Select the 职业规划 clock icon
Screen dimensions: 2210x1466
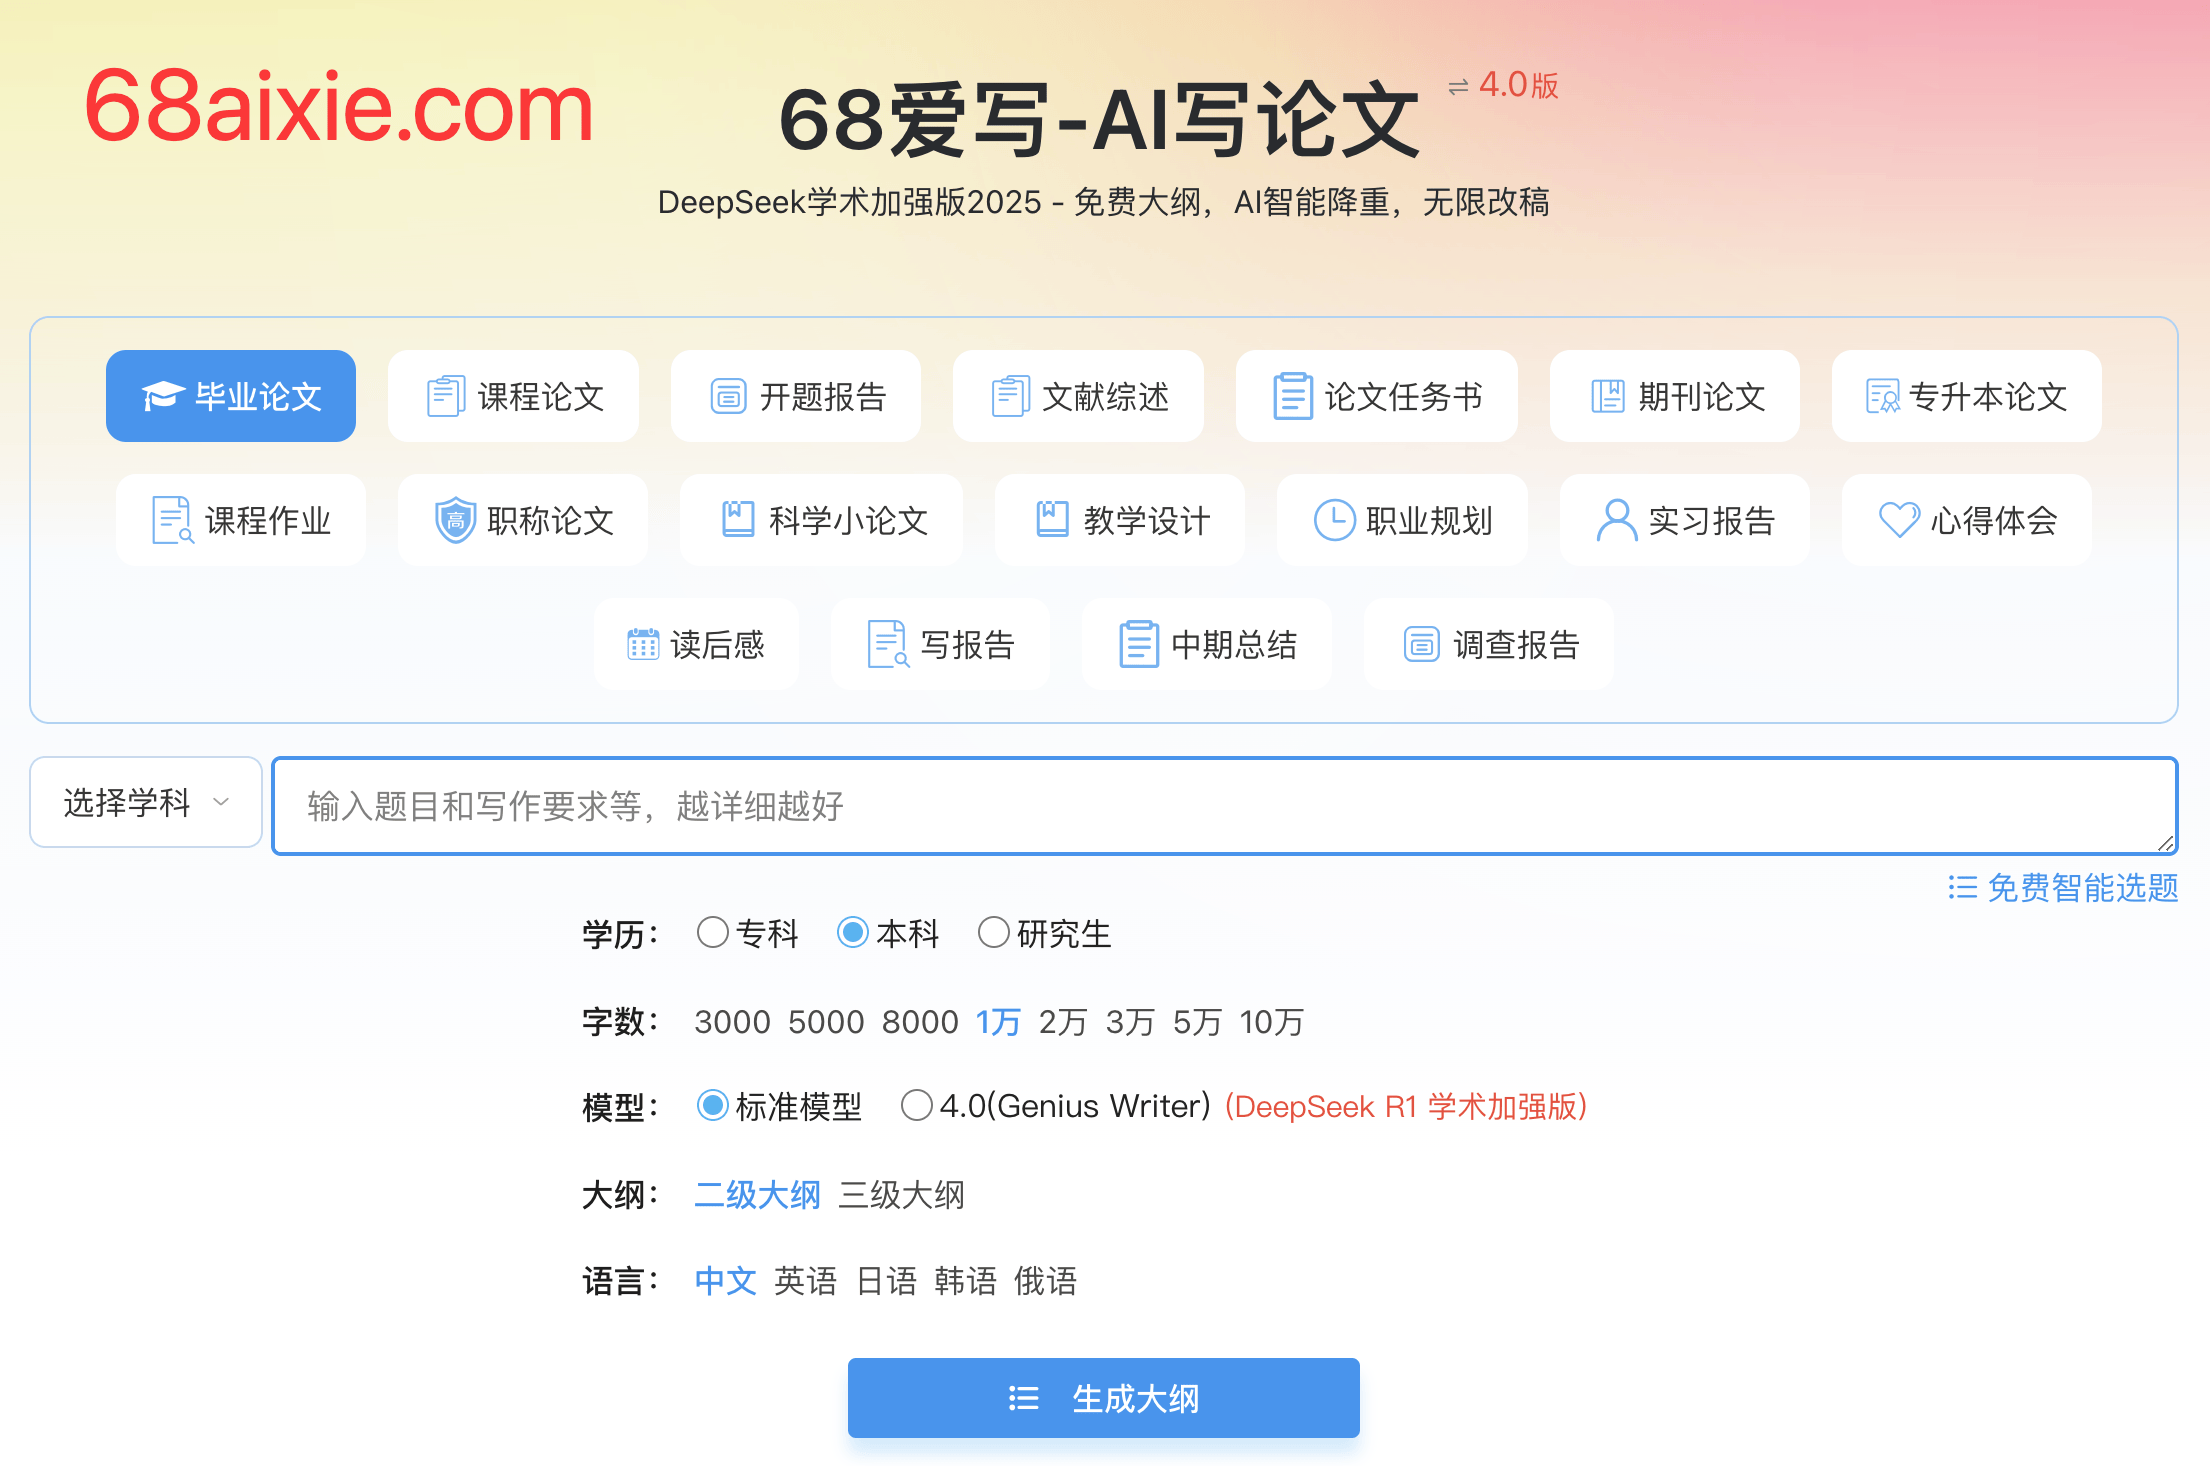1335,520
